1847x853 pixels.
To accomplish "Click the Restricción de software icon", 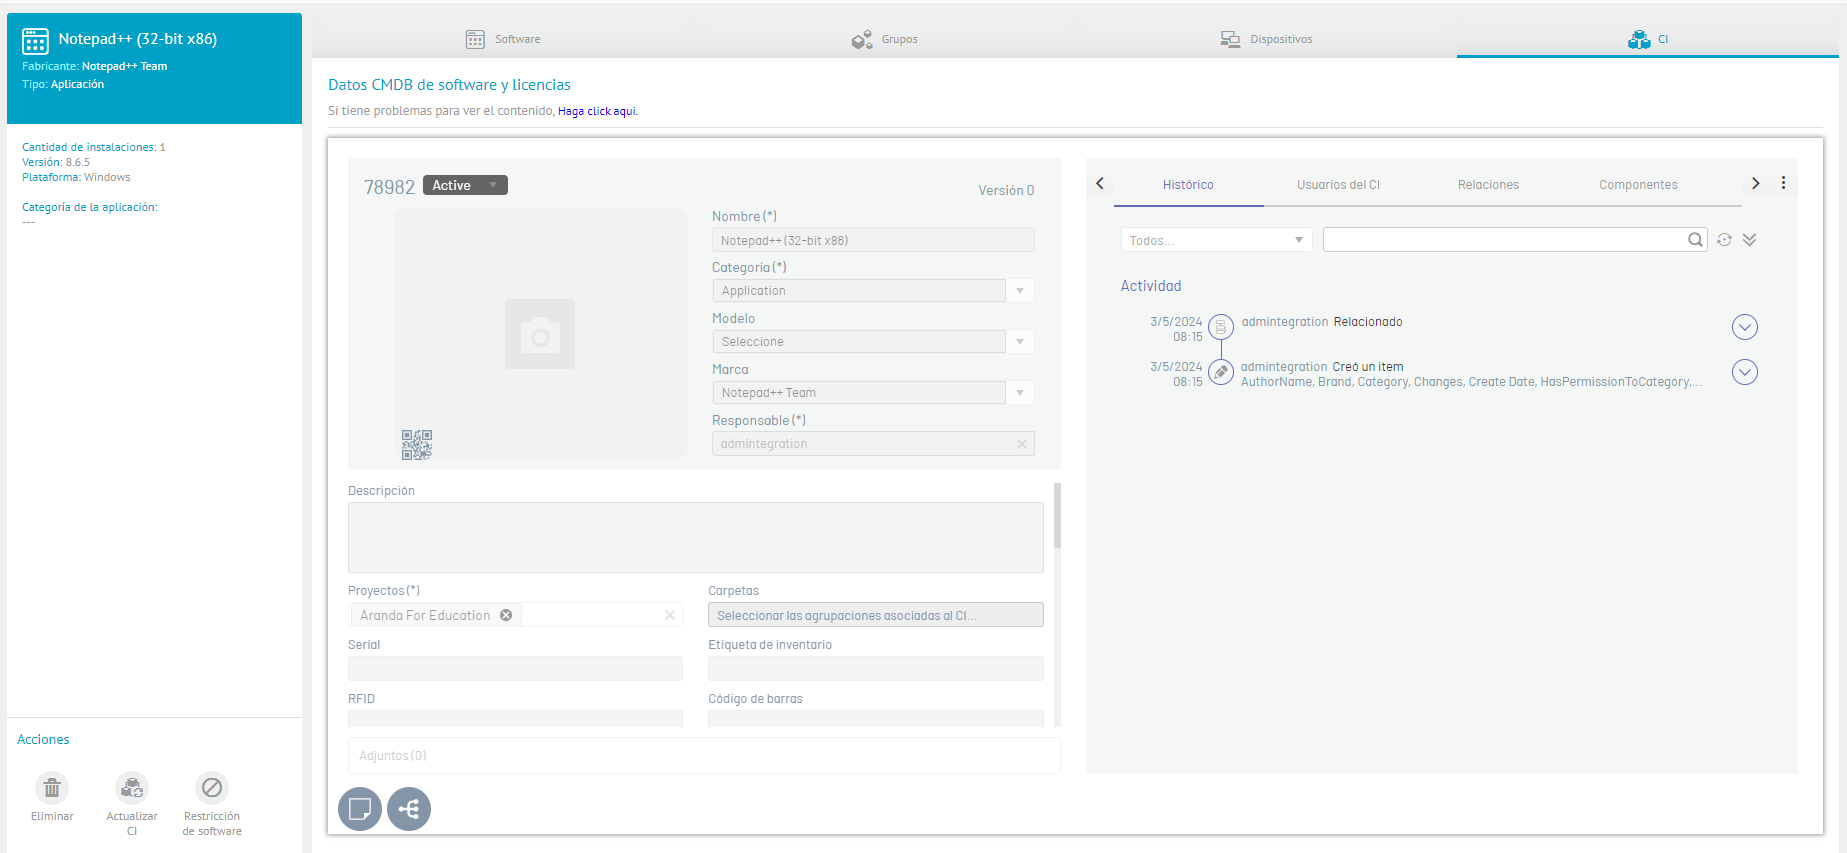I will tap(212, 788).
